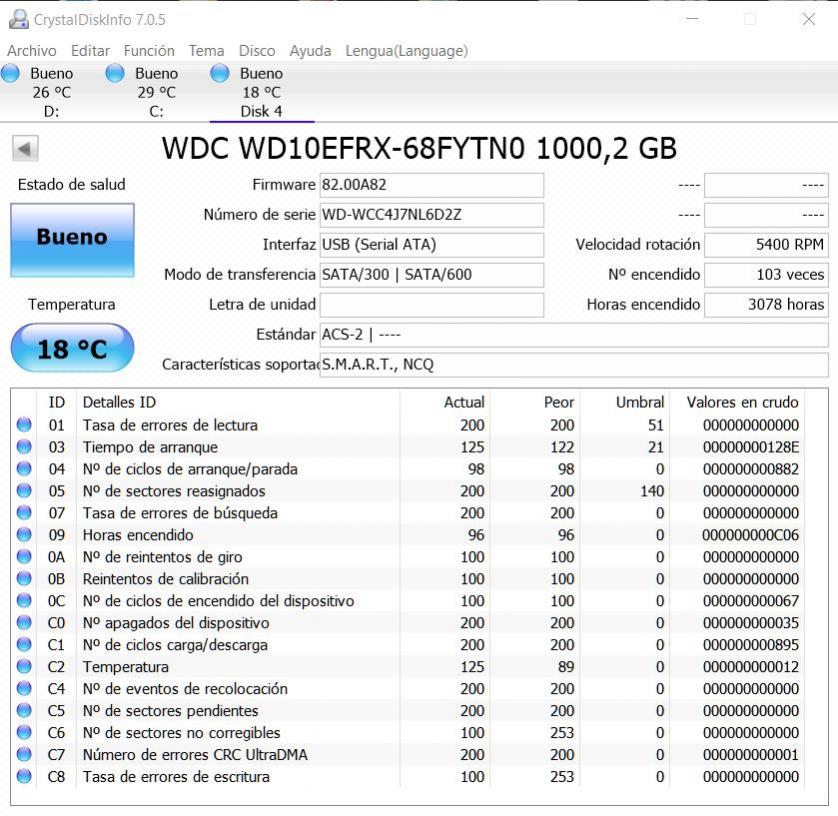The image size is (838, 816).
Task: Minimize the CrystalDiskInfo window
Action: pos(692,19)
